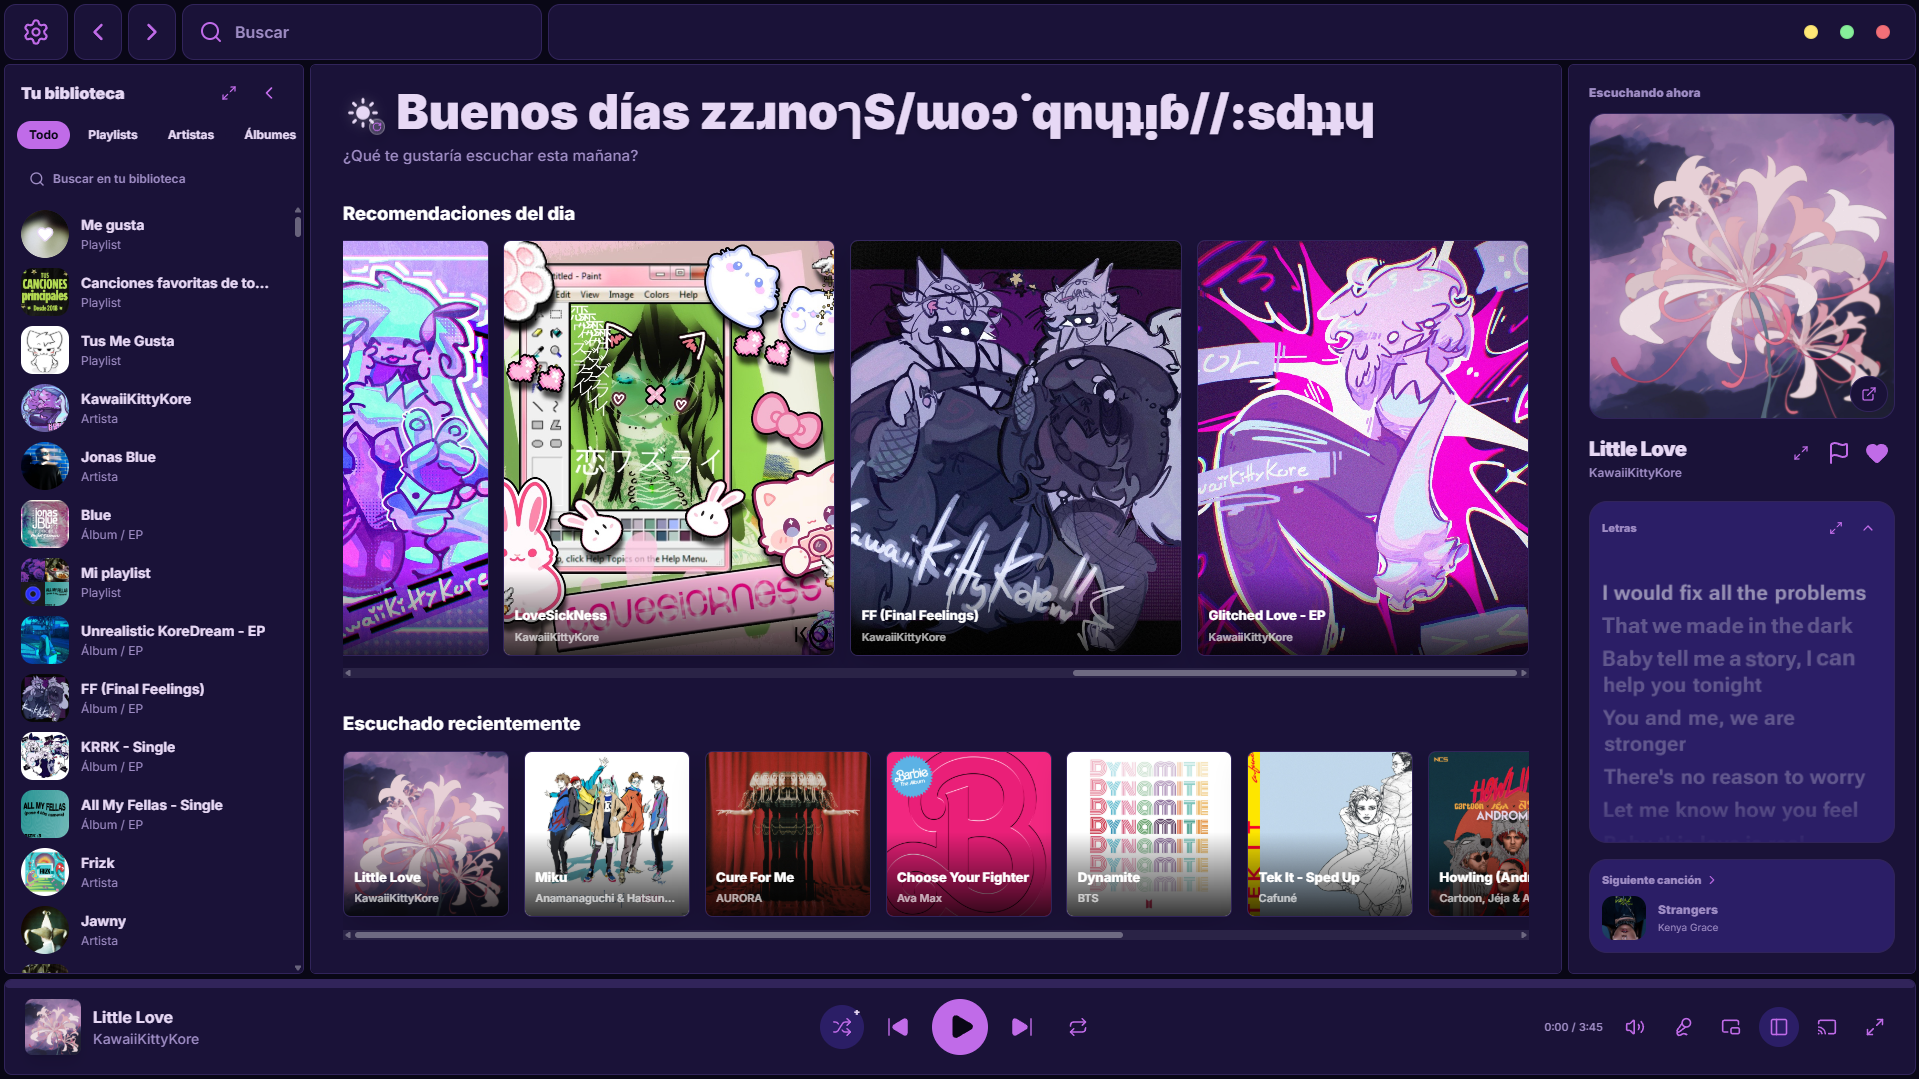Collapse Tu biblioteca sidebar with chevron
The width and height of the screenshot is (1919, 1079).
click(269, 93)
